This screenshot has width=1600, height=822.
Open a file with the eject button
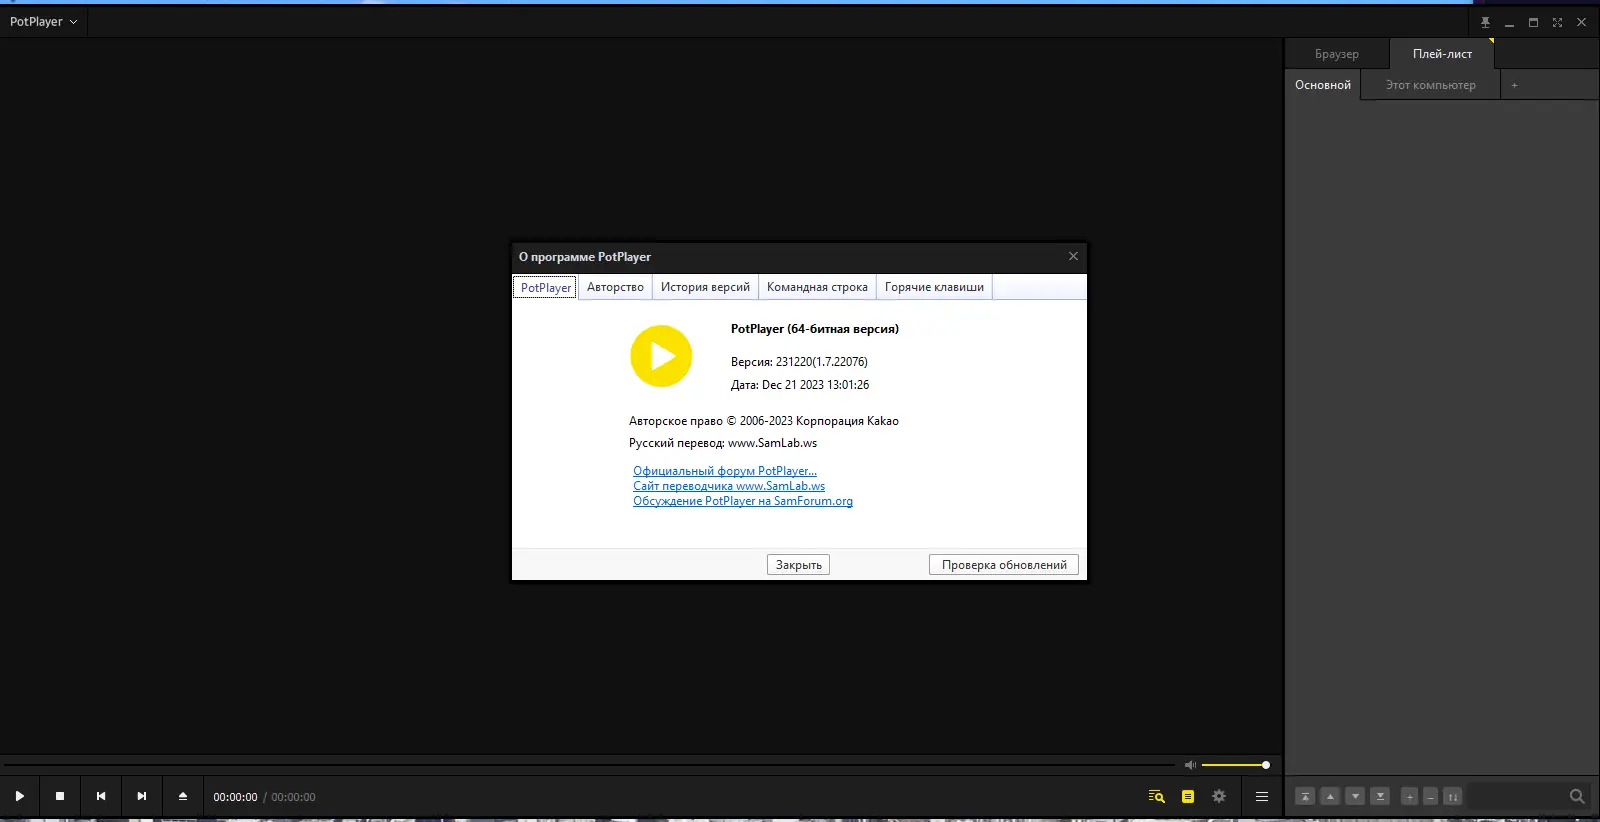(183, 796)
